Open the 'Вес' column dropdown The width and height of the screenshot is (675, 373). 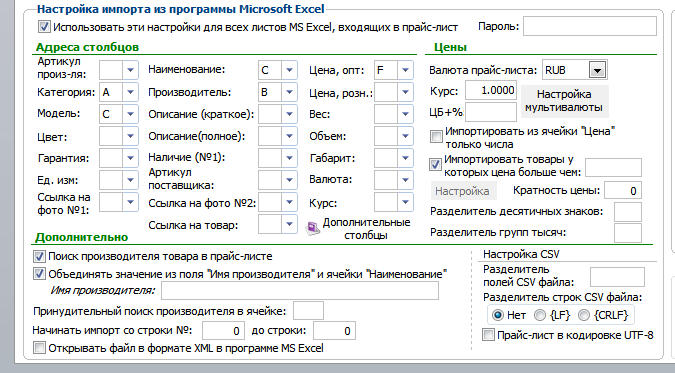coord(405,114)
